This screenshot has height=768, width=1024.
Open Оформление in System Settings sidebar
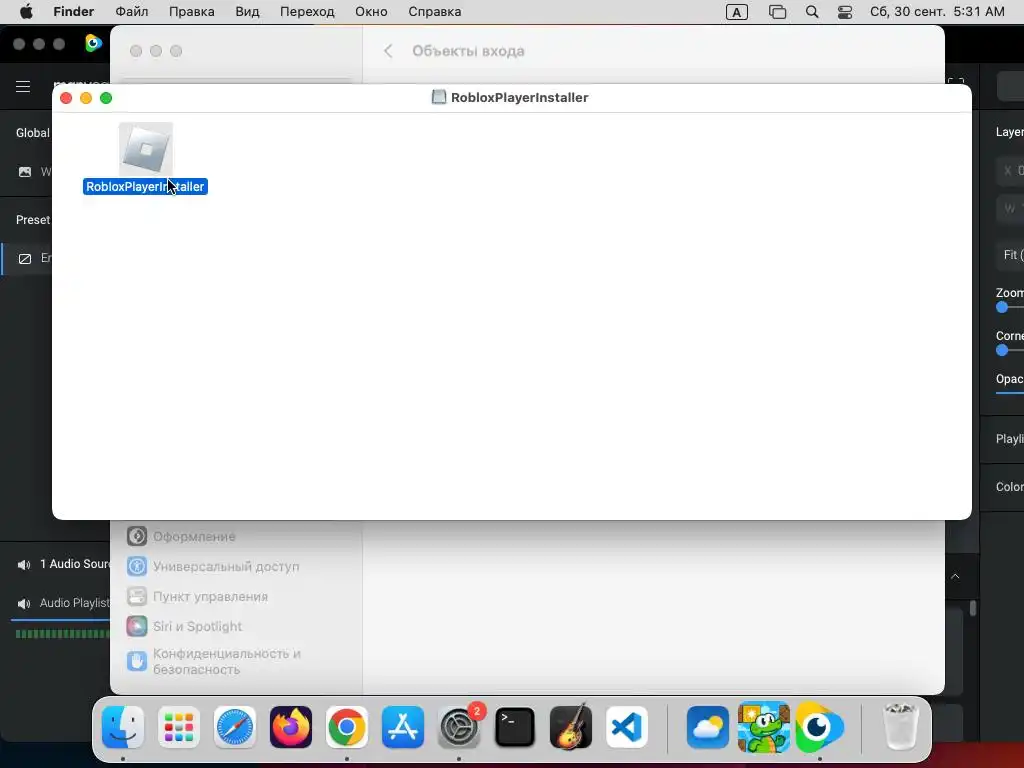181,536
